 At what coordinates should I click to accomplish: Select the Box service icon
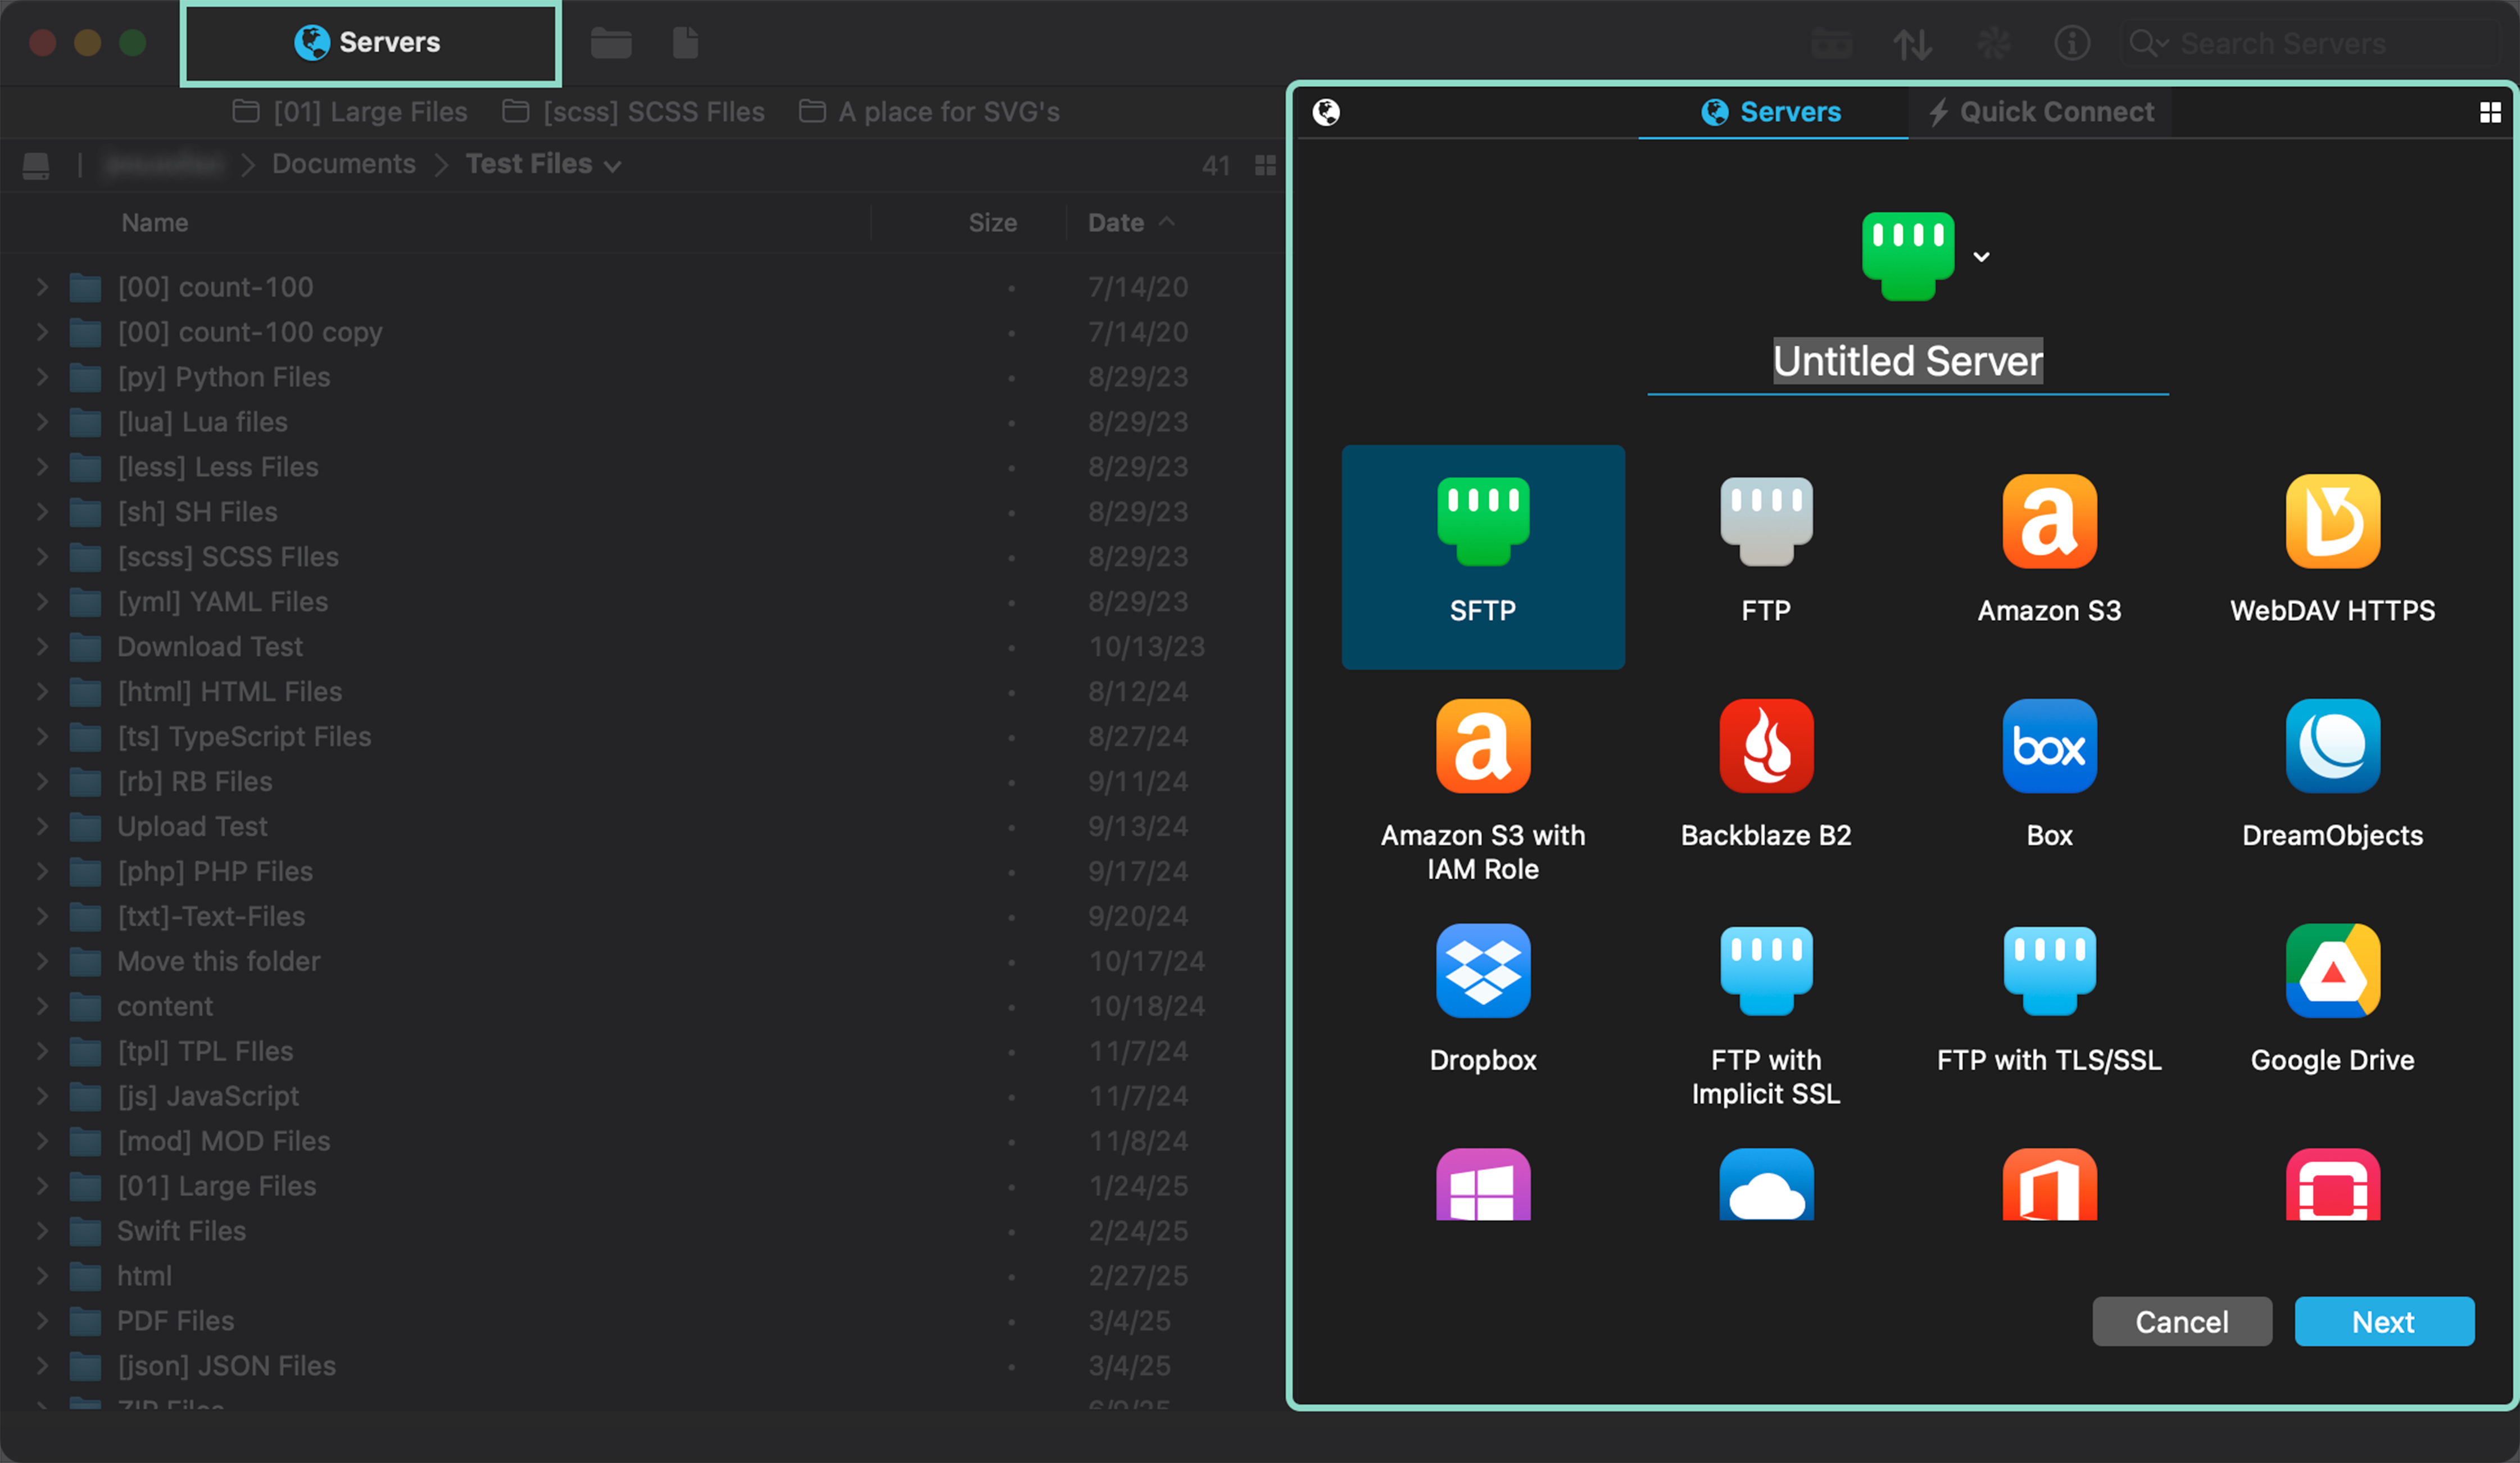pos(2049,746)
